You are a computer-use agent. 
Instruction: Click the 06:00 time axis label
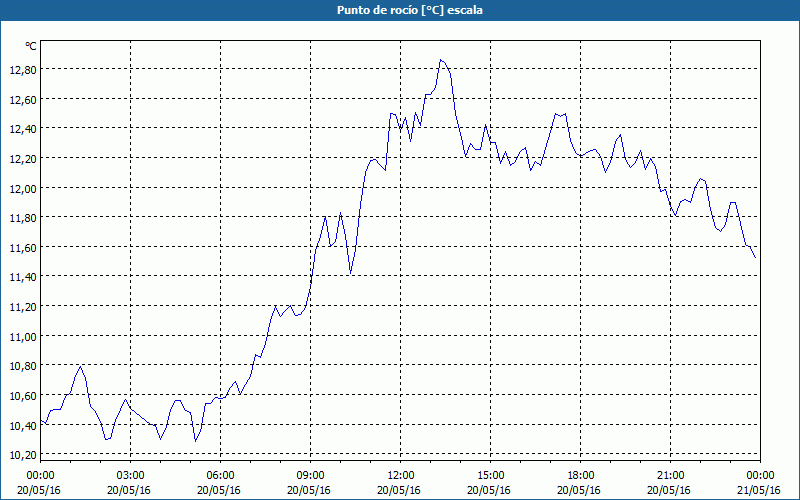(220, 476)
